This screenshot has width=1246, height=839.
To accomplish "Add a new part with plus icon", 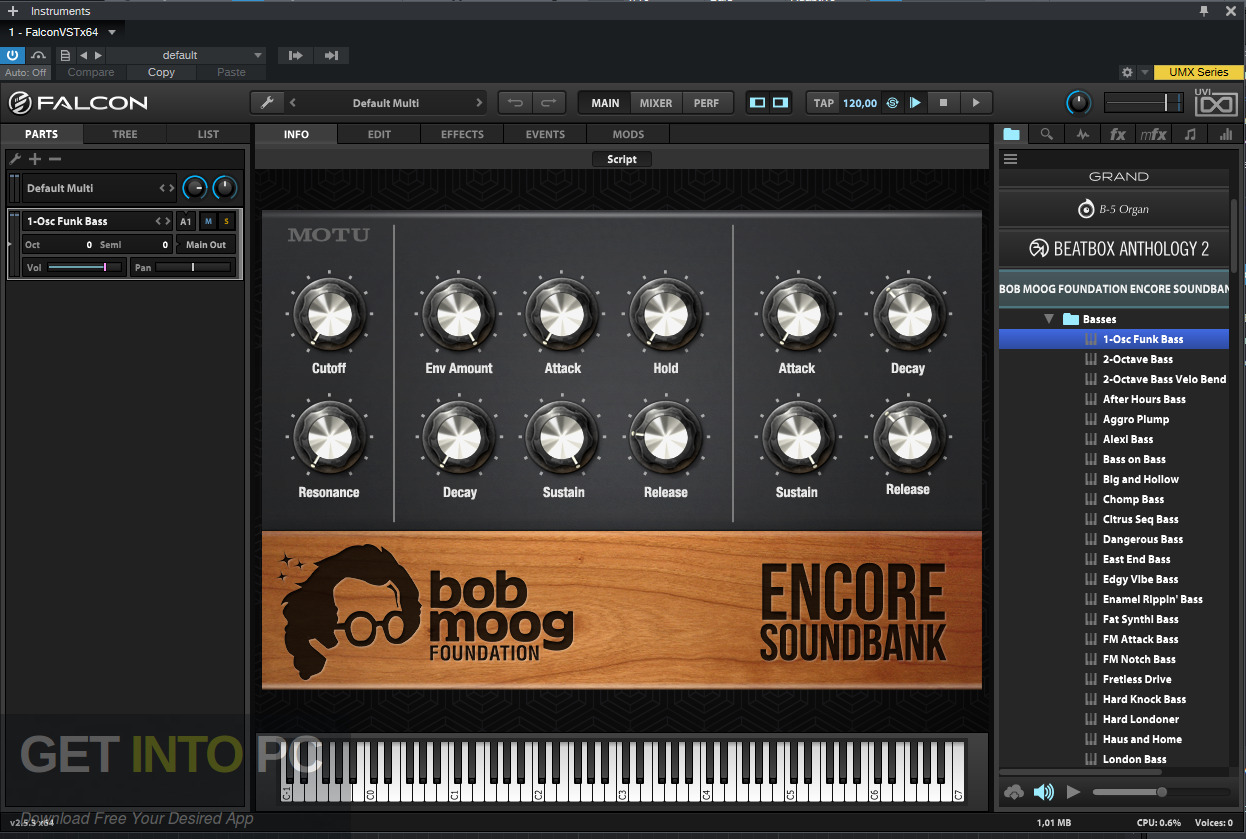I will click(x=35, y=159).
